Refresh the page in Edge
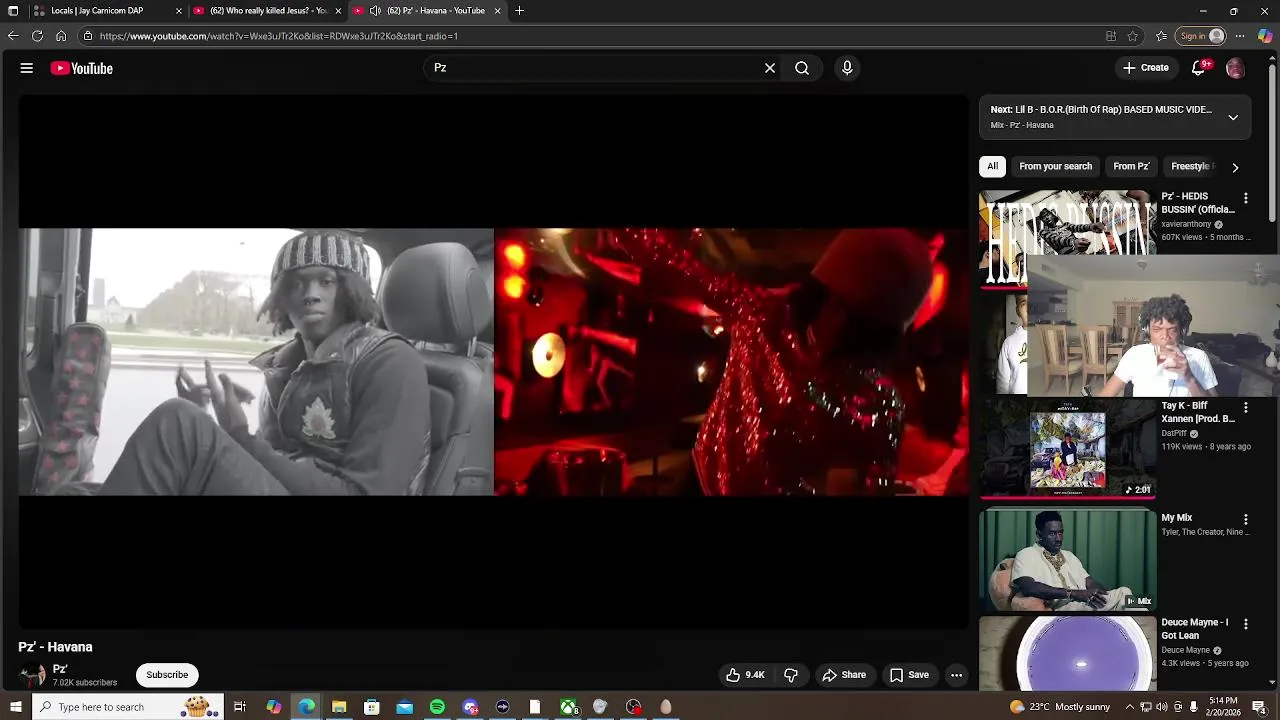 (37, 36)
